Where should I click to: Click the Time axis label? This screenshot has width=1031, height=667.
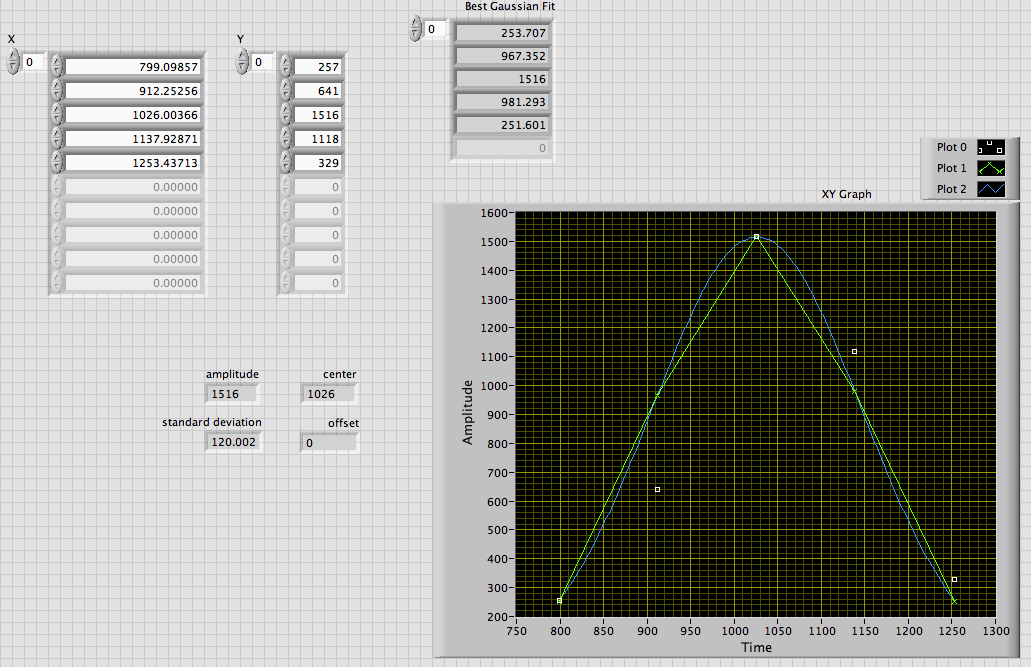point(756,647)
